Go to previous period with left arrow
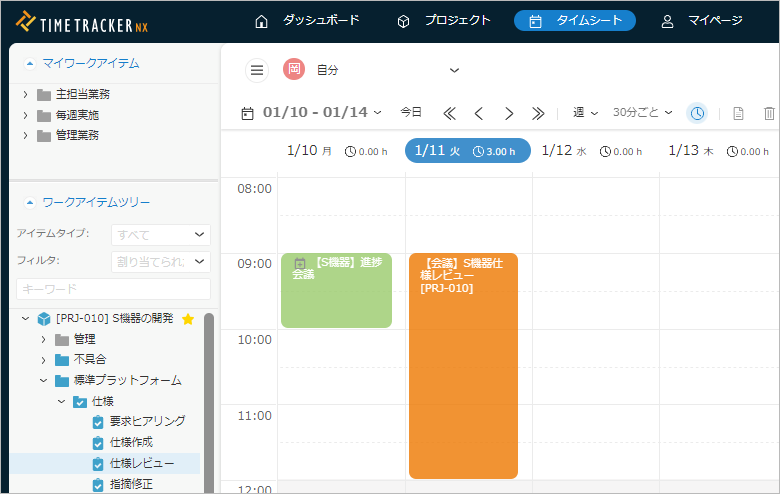 (479, 113)
